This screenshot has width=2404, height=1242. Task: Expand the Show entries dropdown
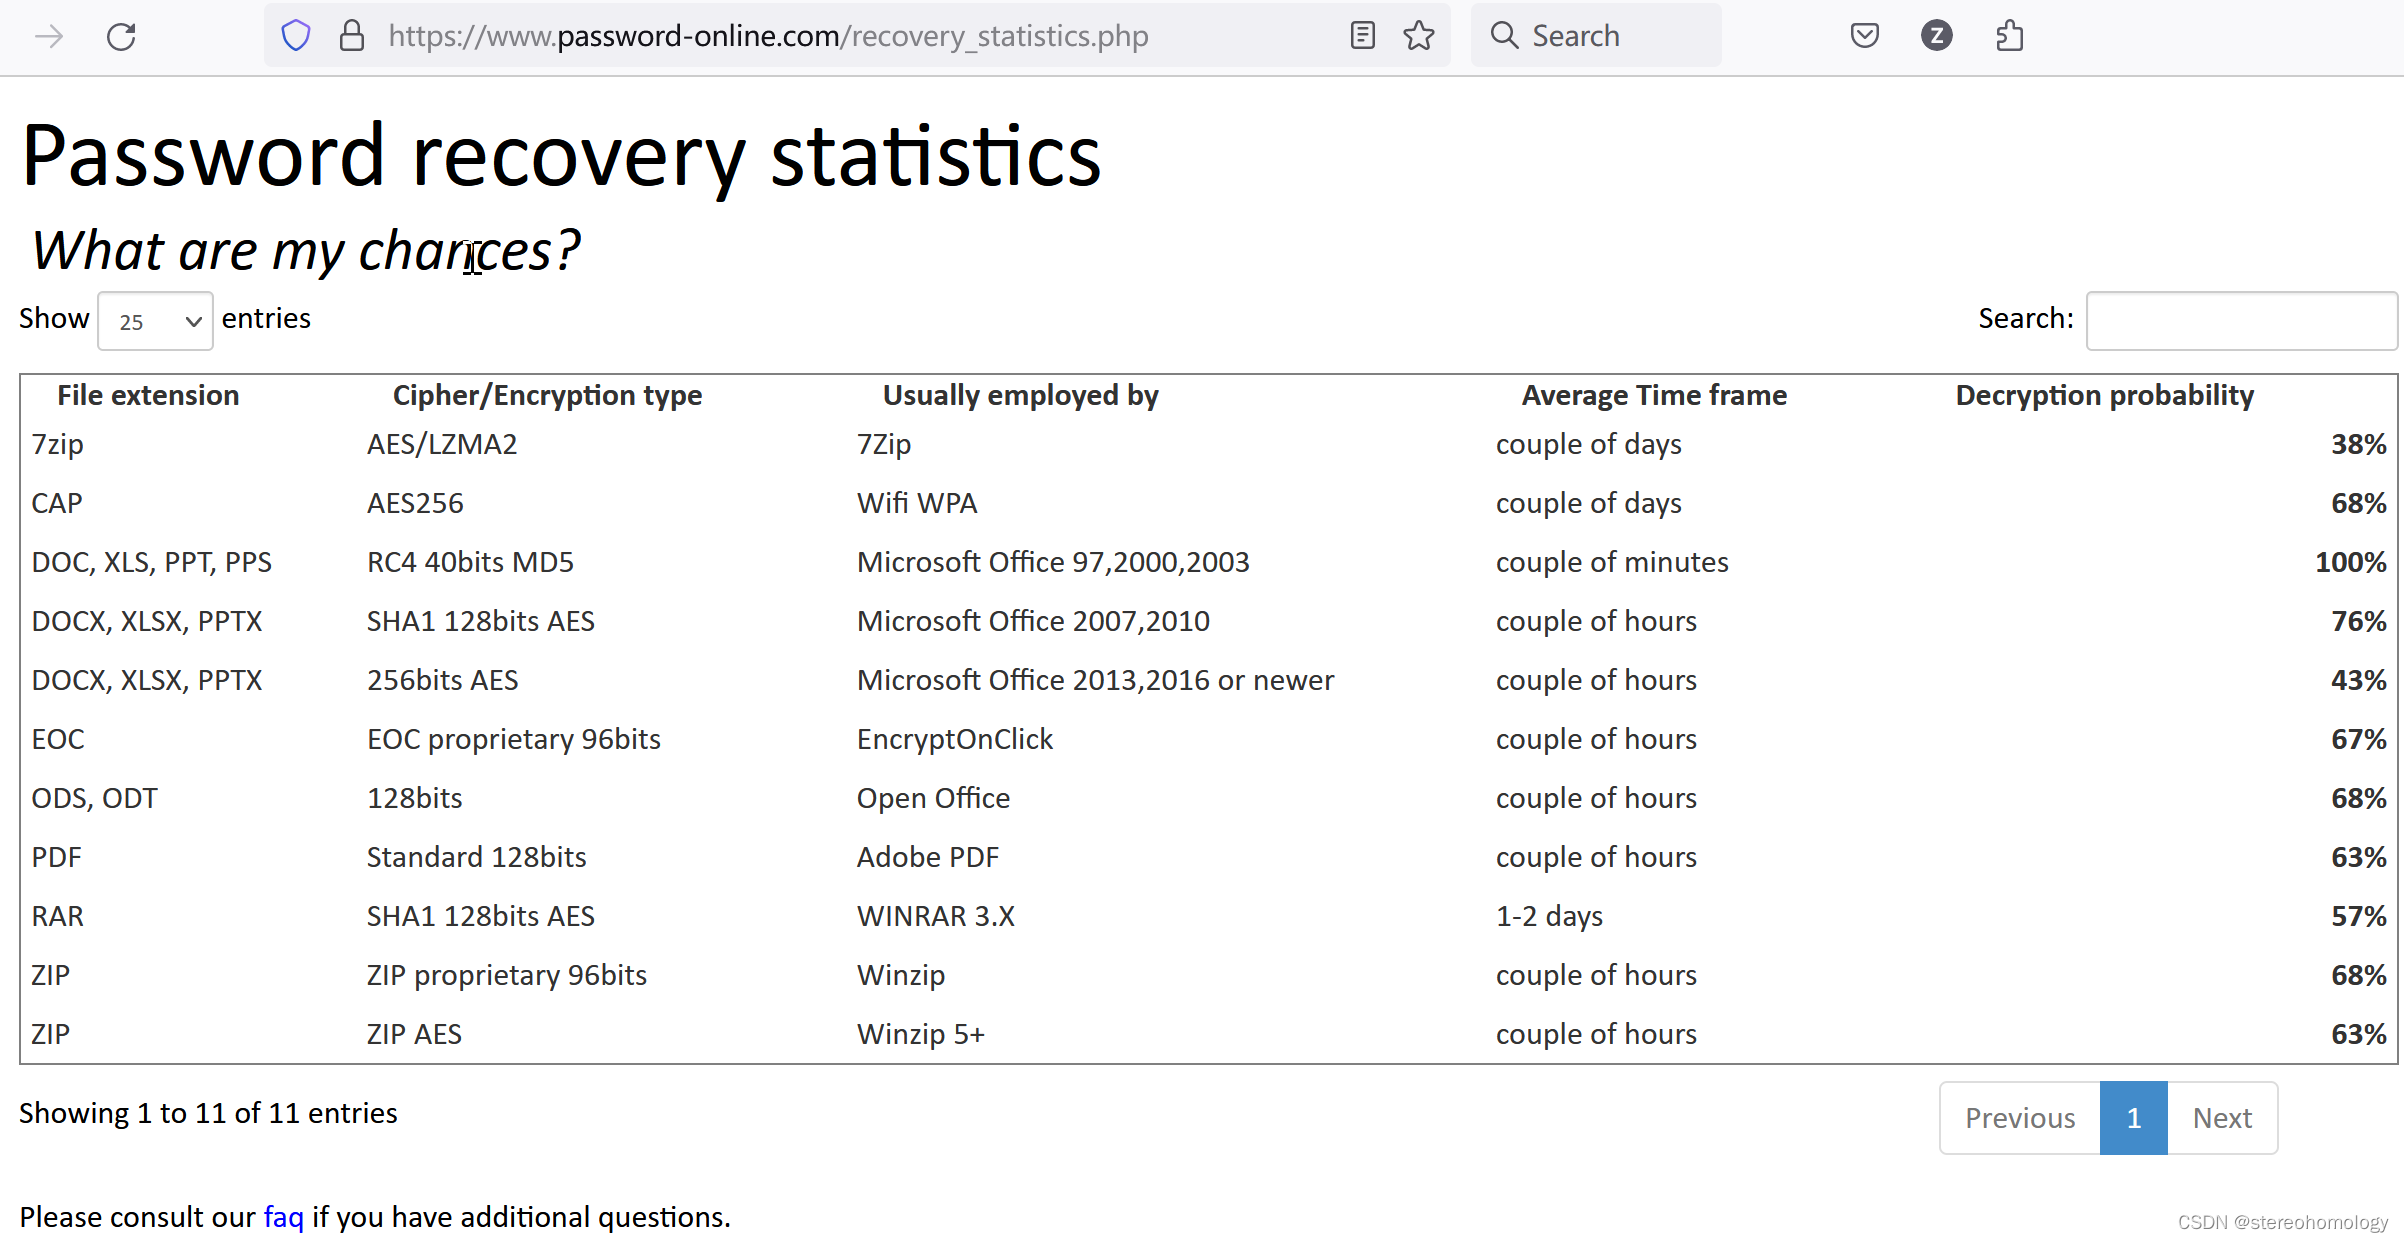pos(155,321)
